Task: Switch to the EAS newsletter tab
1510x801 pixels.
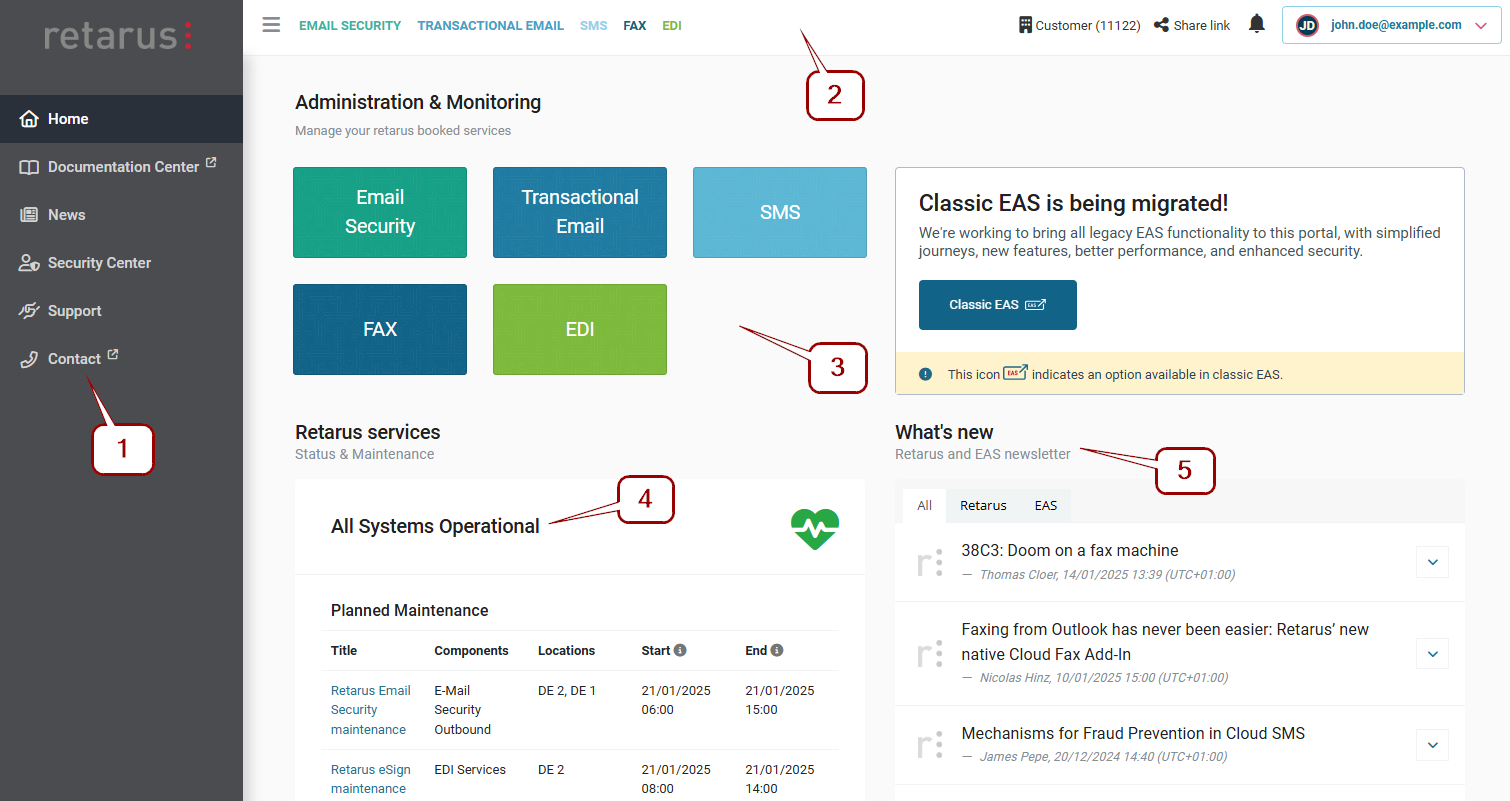Action: click(1045, 505)
